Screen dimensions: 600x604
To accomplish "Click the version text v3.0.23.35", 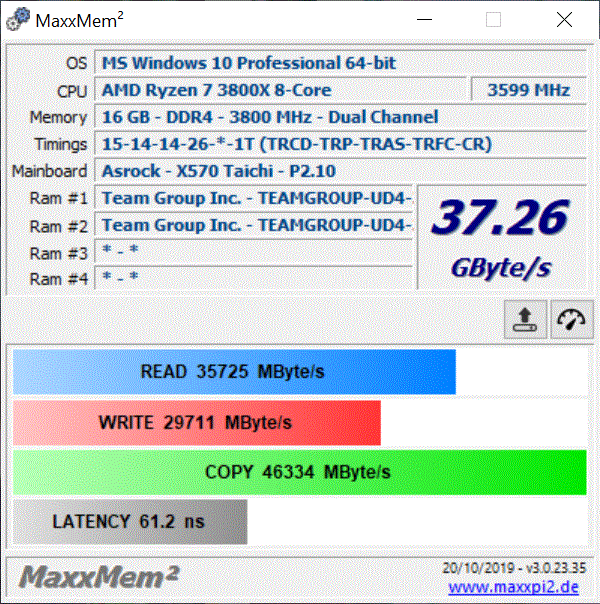I will pyautogui.click(x=556, y=568).
